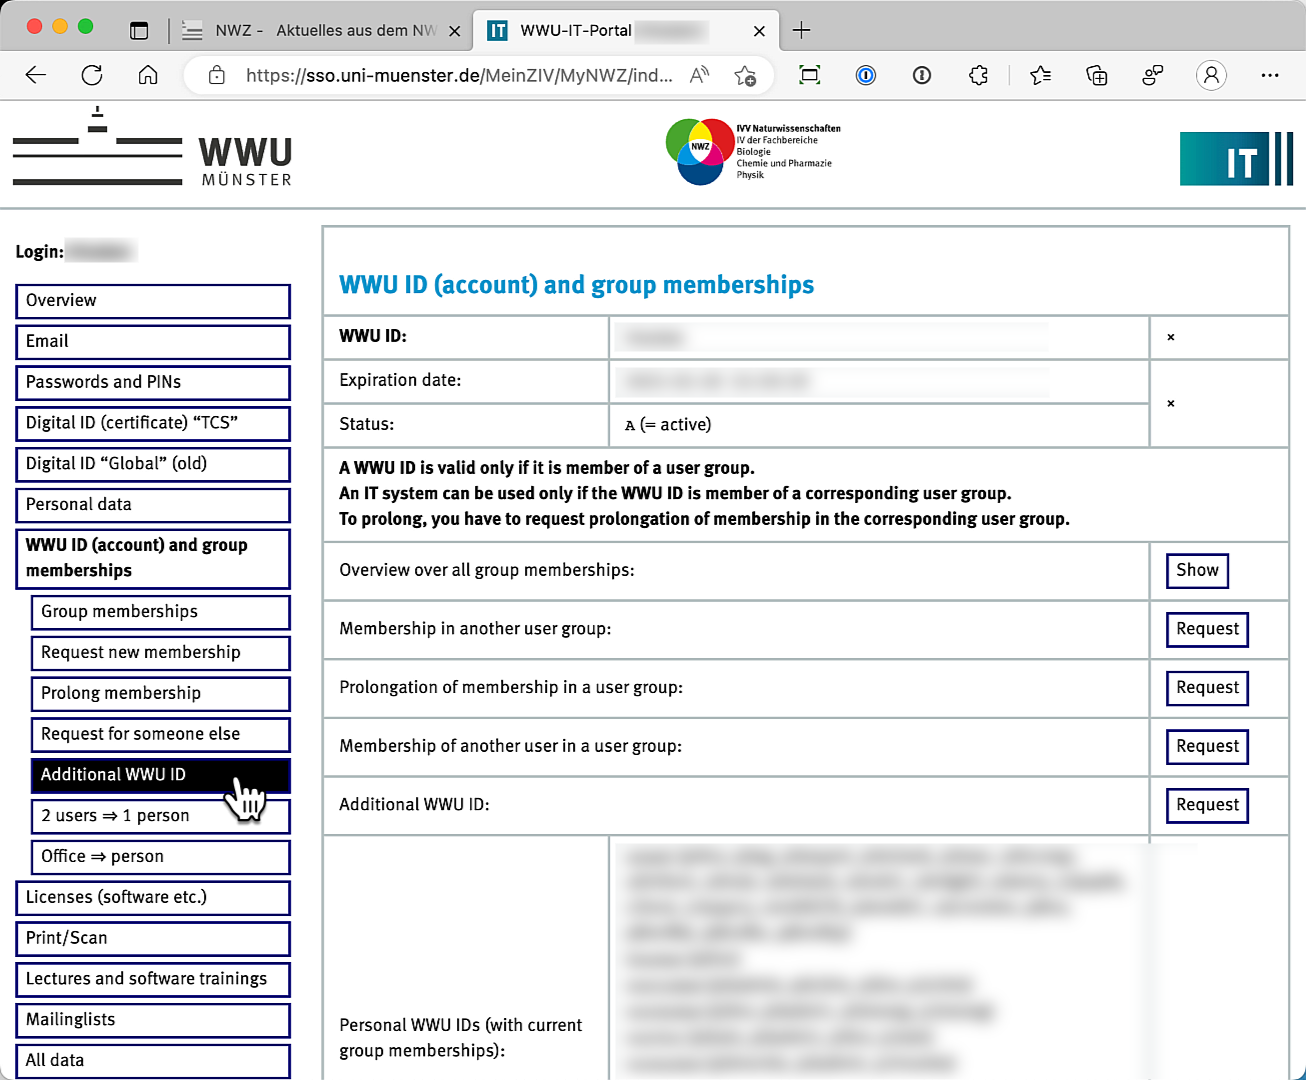
Task: Click the URL address bar
Action: click(x=458, y=75)
